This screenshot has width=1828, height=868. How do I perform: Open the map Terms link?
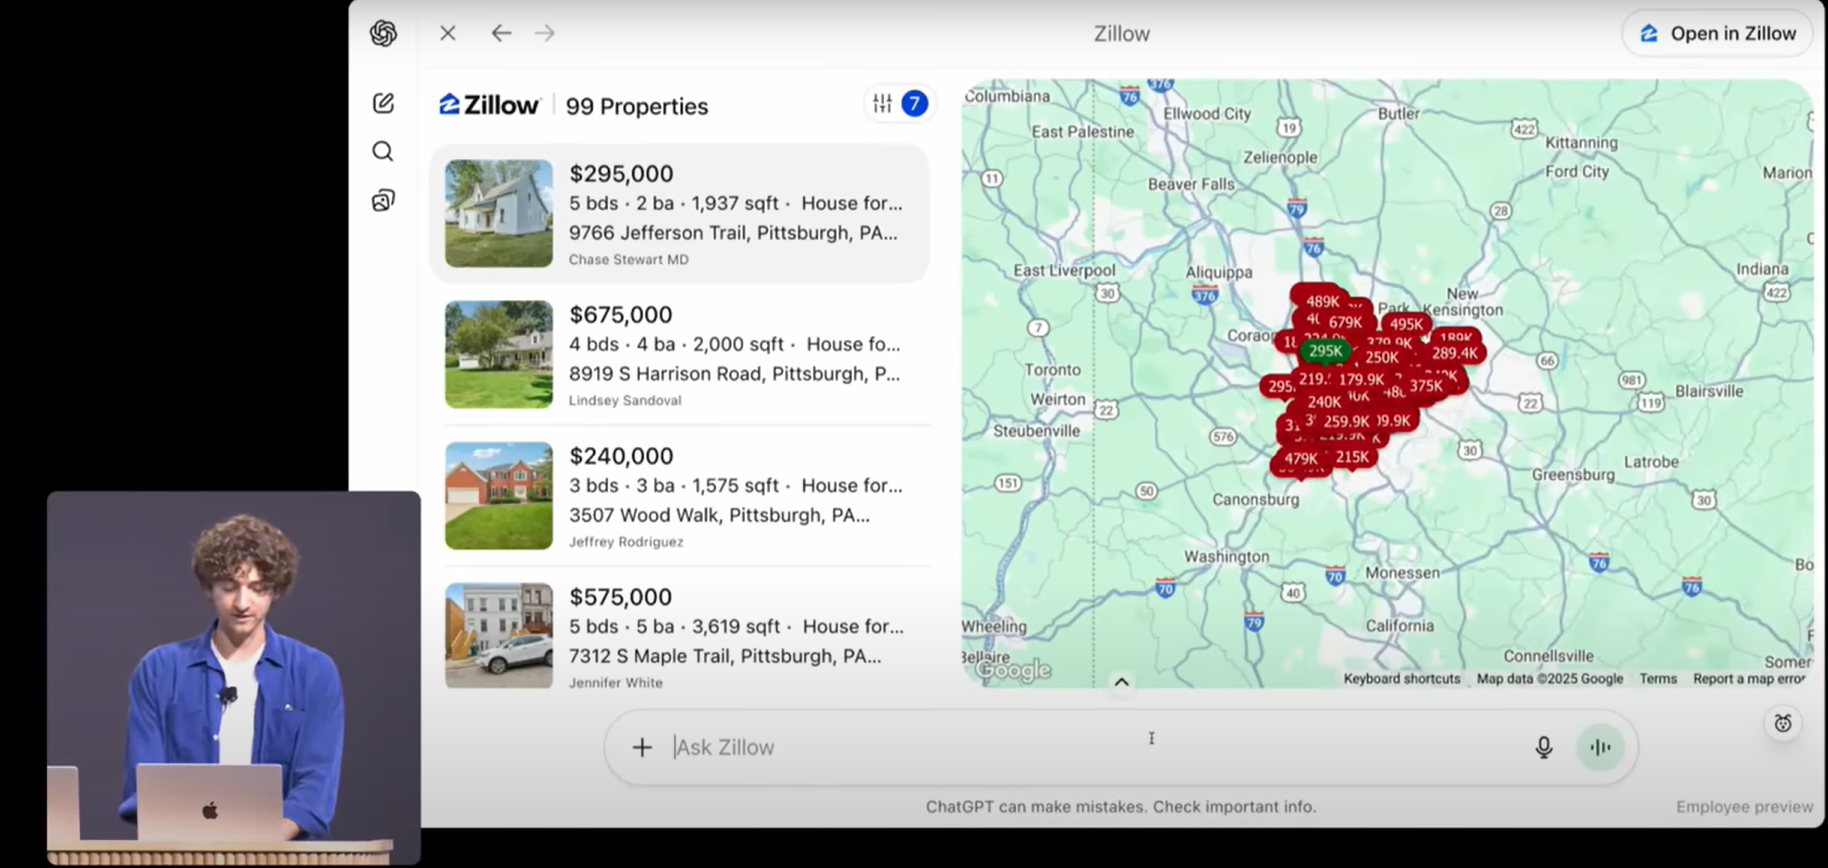pos(1658,679)
